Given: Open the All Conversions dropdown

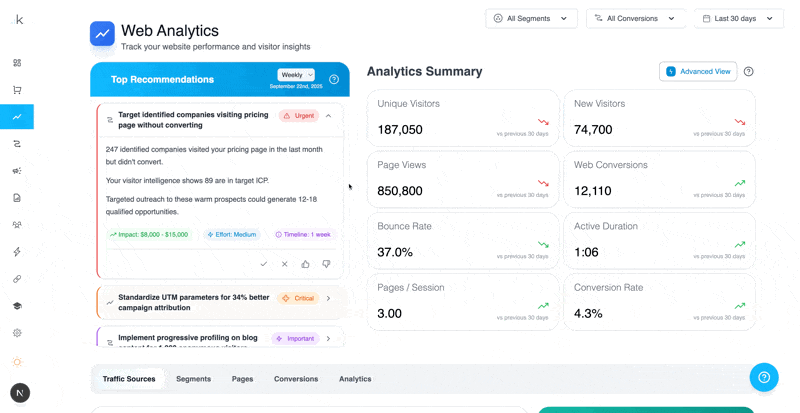Looking at the screenshot, I should pyautogui.click(x=635, y=19).
